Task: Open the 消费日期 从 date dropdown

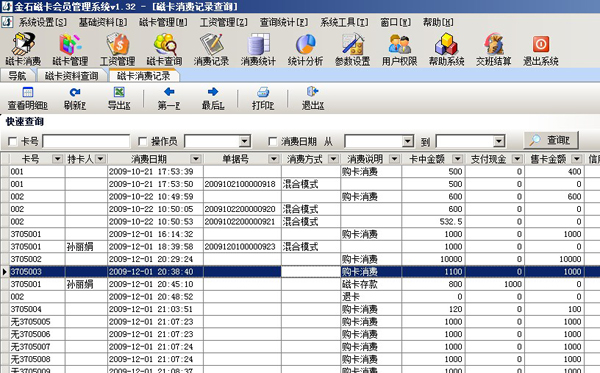Action: tap(408, 142)
